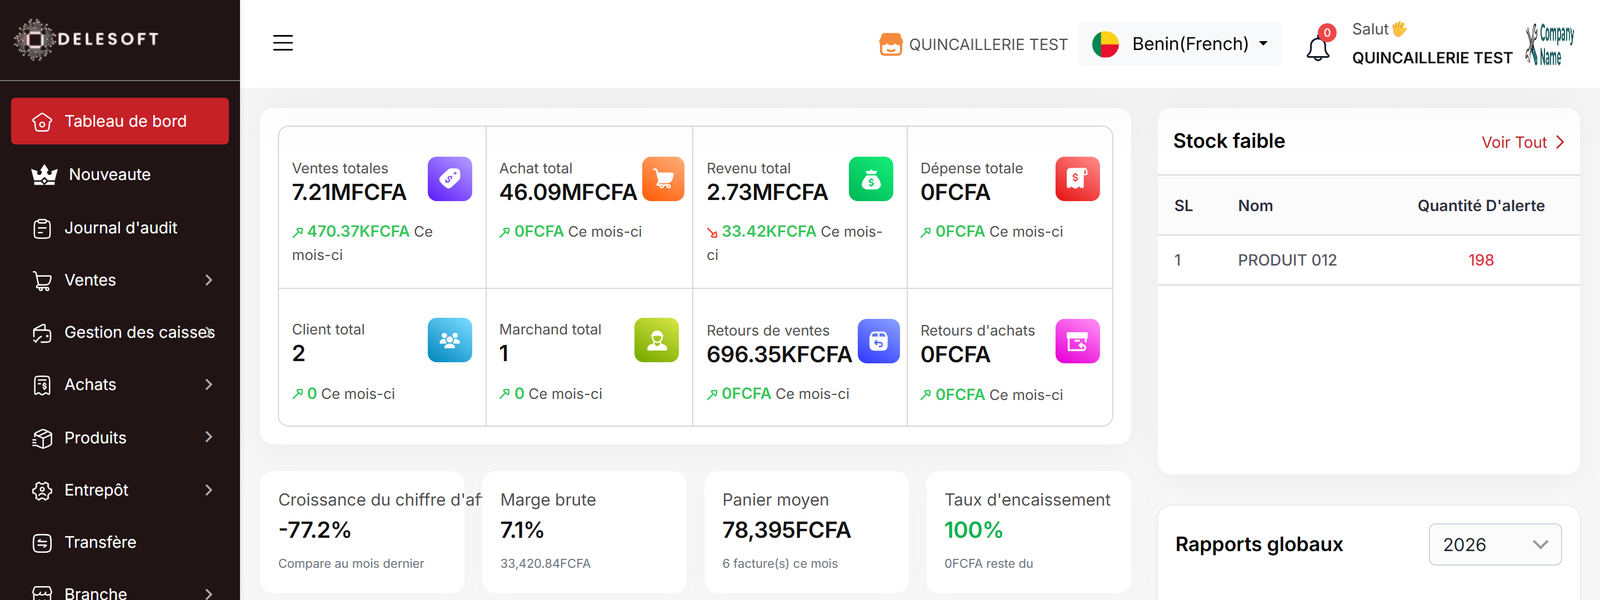
Task: Click the Voir Tout link
Action: pos(1523,142)
